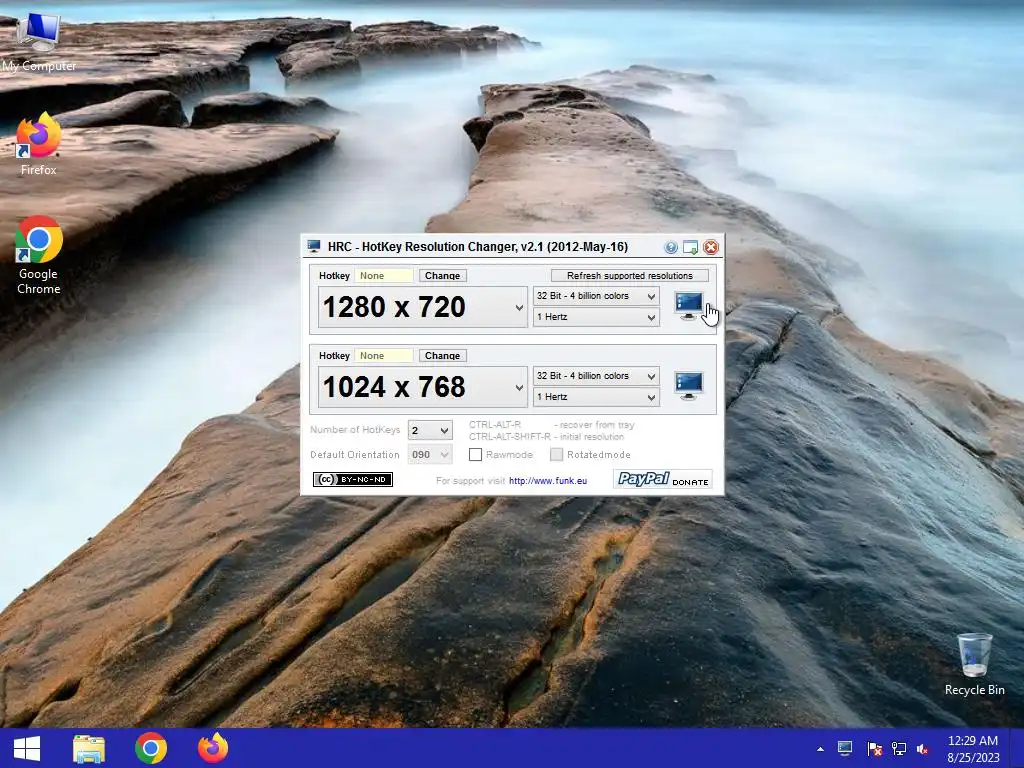The width and height of the screenshot is (1024, 768).
Task: Click Change for the first hotkey
Action: coord(442,276)
